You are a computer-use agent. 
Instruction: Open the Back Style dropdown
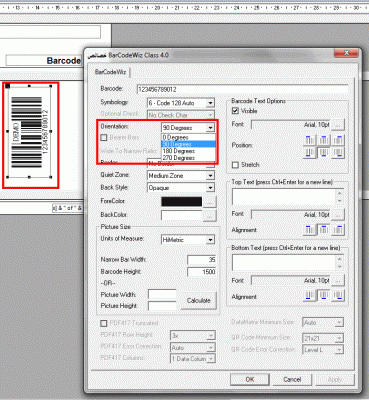[x=210, y=188]
